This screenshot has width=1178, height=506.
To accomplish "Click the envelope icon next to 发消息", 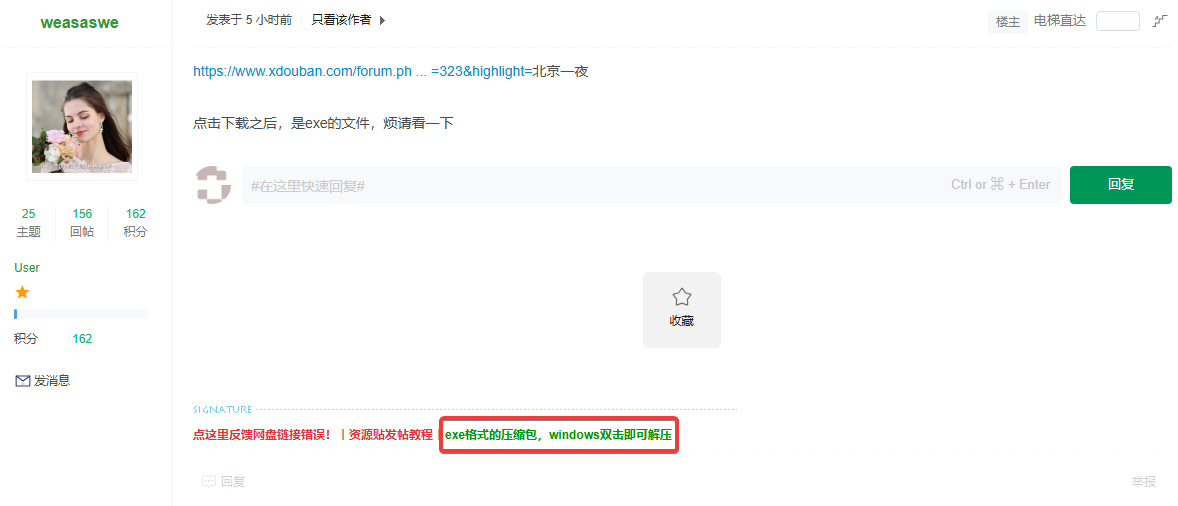I will 23,381.
